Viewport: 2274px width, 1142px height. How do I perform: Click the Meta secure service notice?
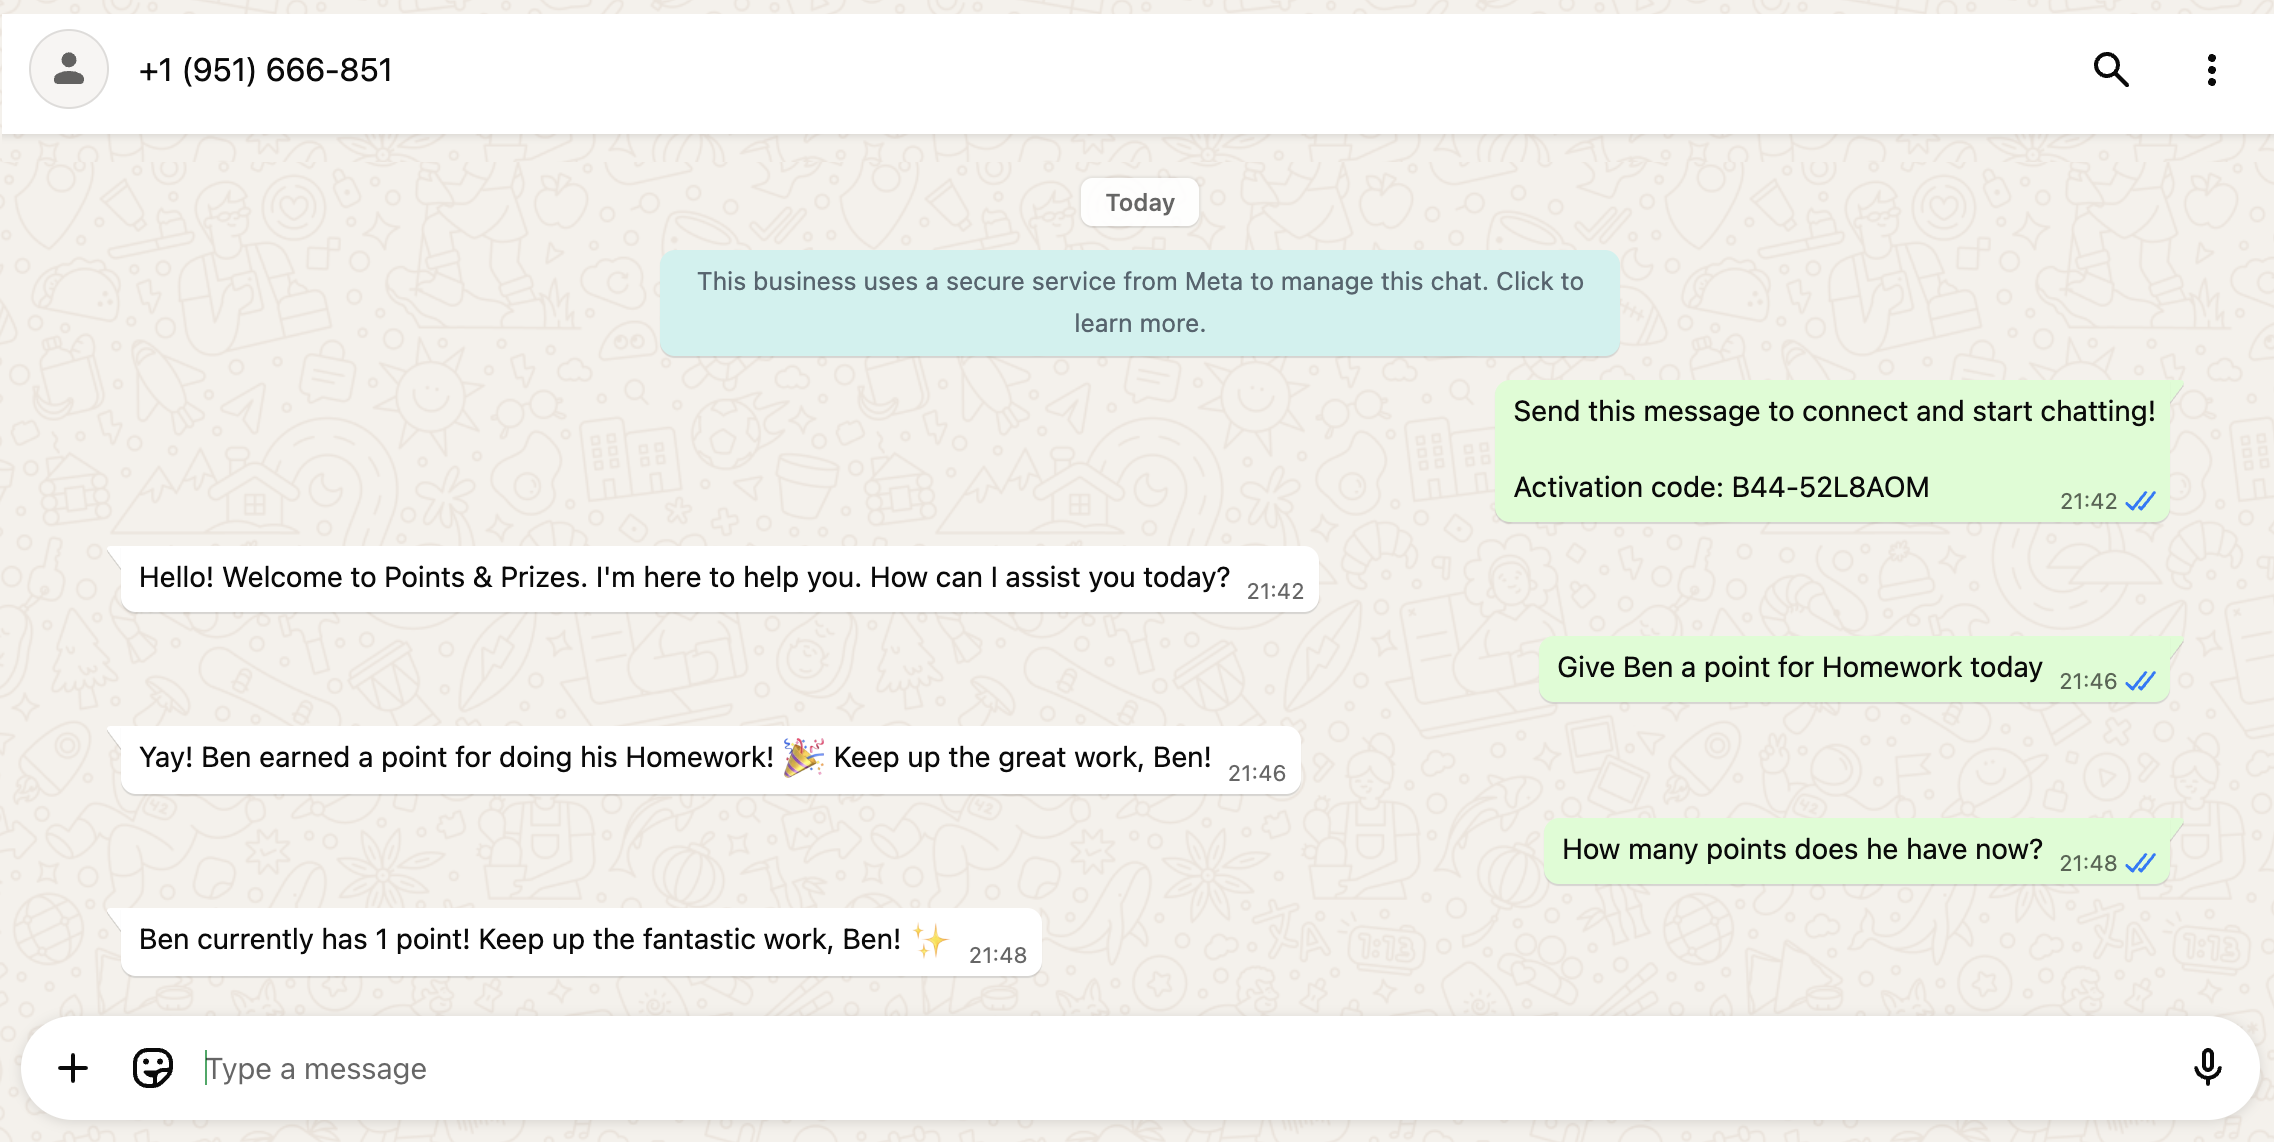coord(1139,302)
